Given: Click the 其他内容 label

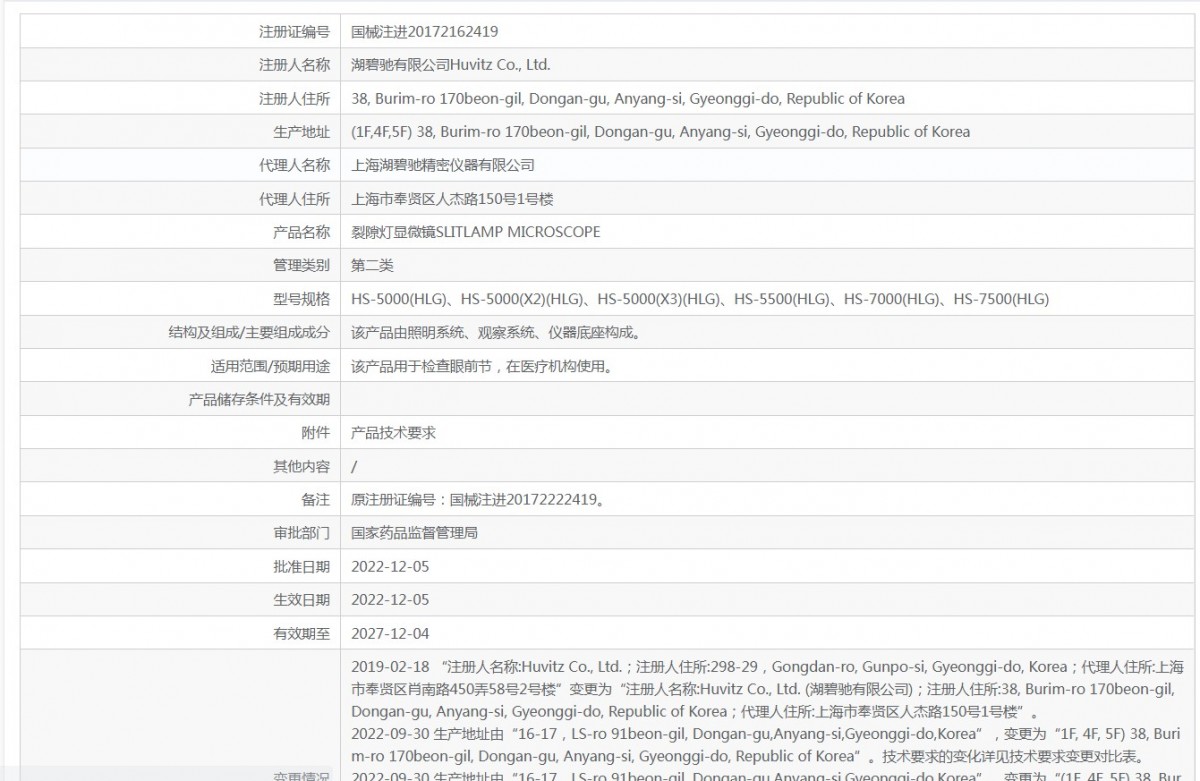Looking at the screenshot, I should tap(301, 467).
